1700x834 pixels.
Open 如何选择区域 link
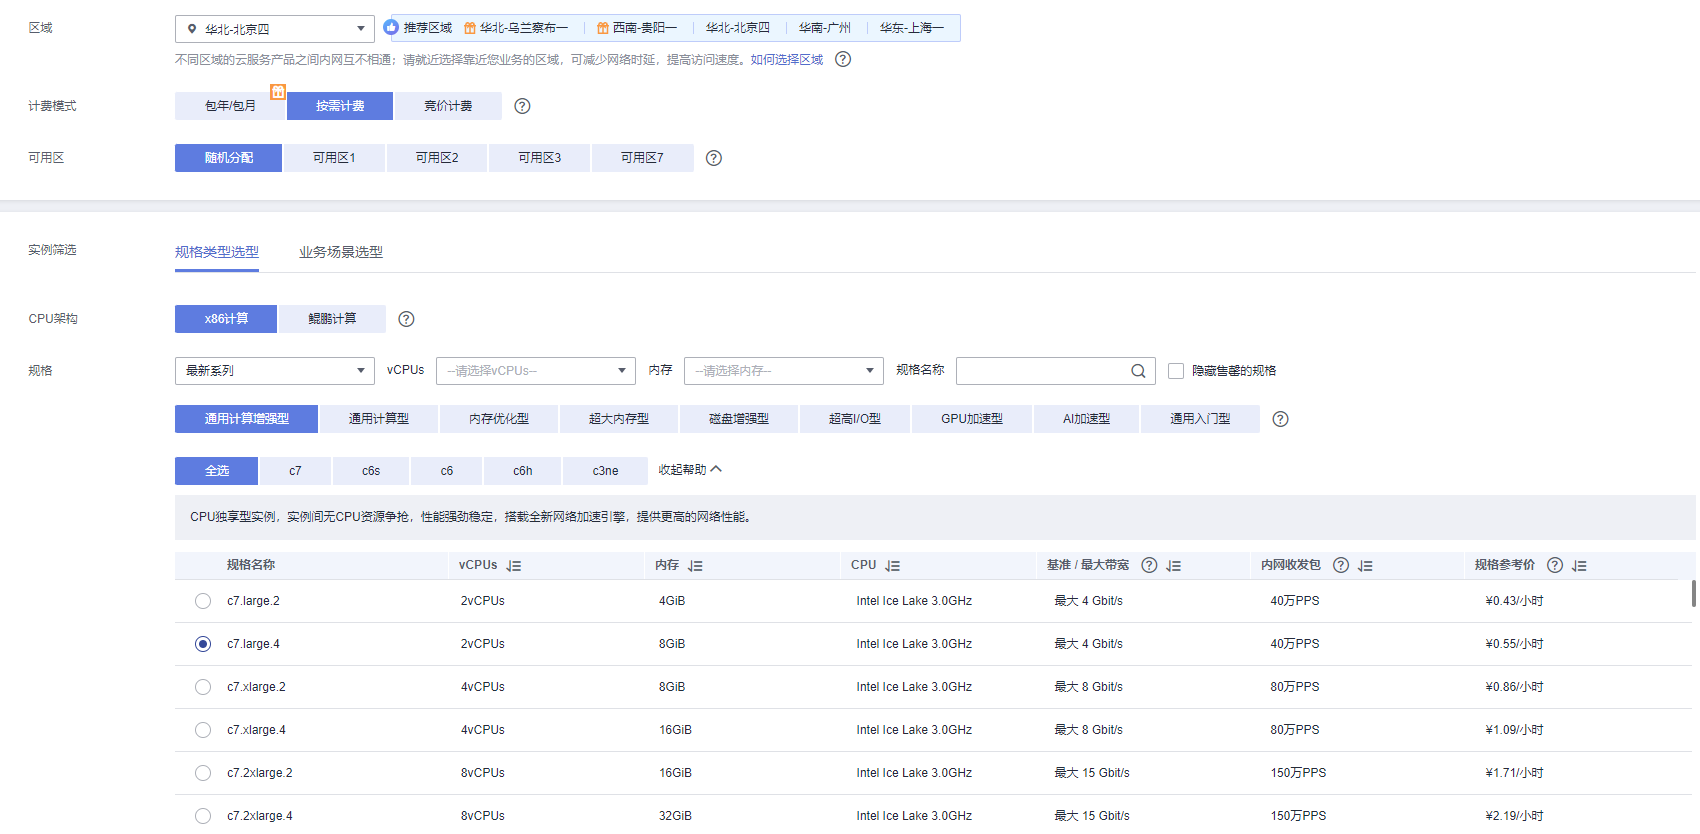(787, 60)
